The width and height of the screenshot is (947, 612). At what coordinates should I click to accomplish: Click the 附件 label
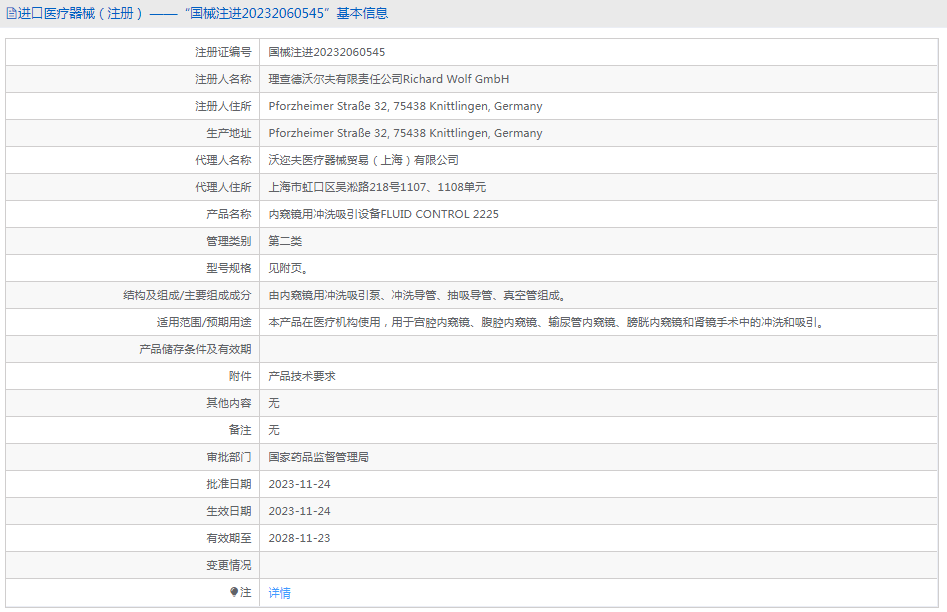click(x=240, y=376)
